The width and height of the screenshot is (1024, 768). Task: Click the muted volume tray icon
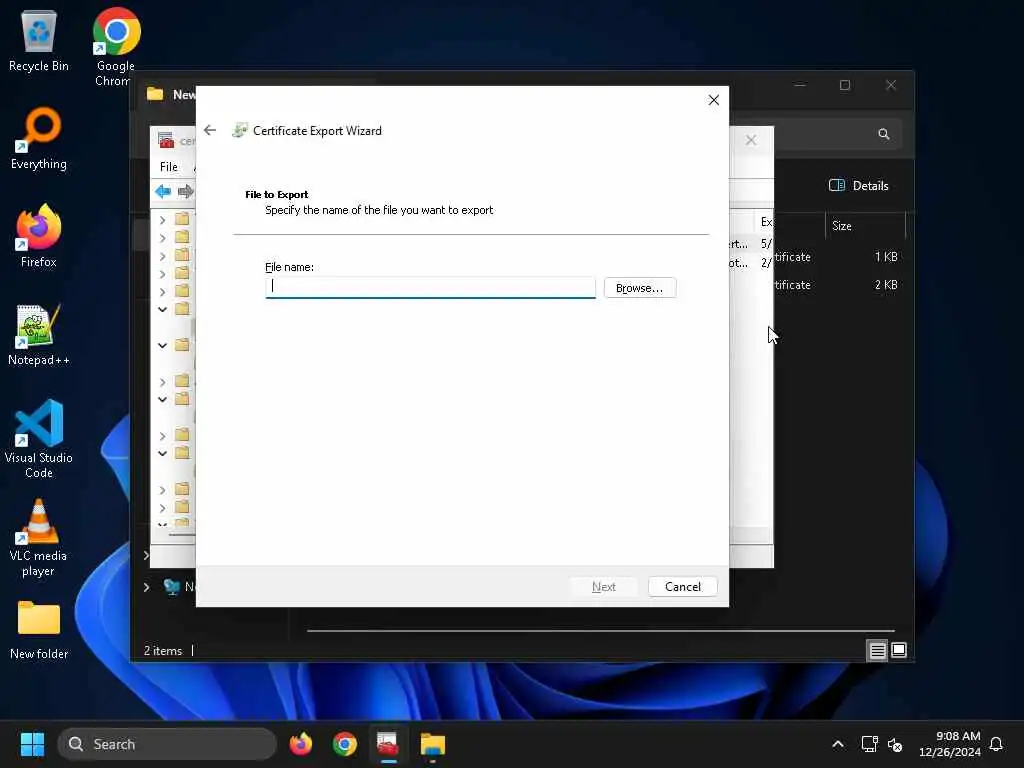[895, 744]
